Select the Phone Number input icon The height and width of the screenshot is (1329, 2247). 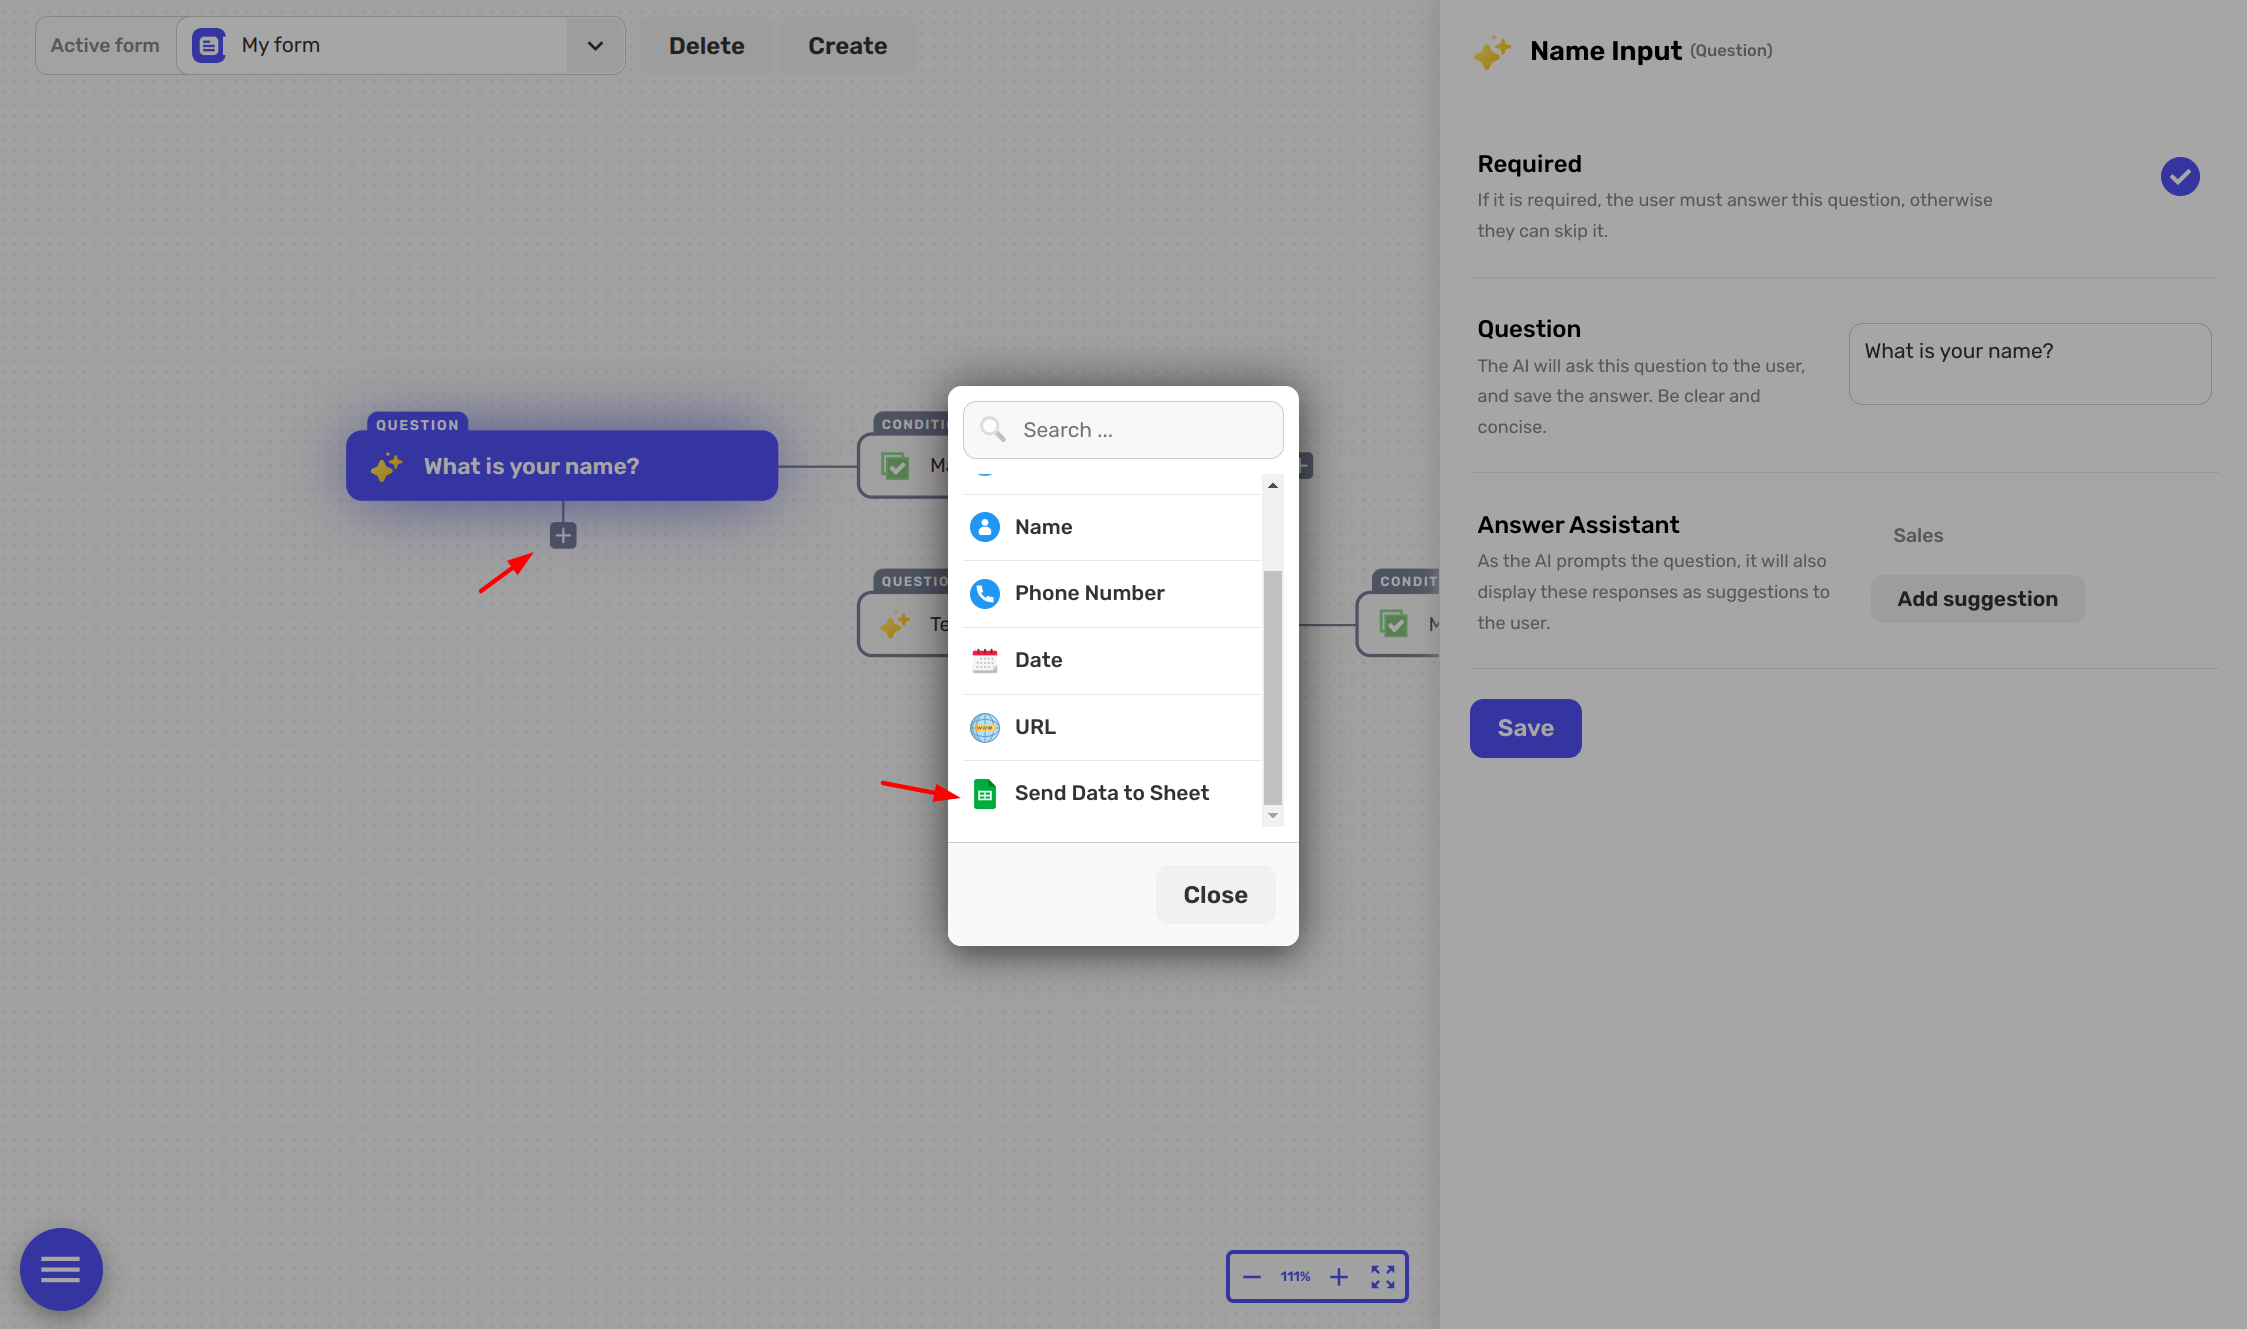(x=984, y=592)
